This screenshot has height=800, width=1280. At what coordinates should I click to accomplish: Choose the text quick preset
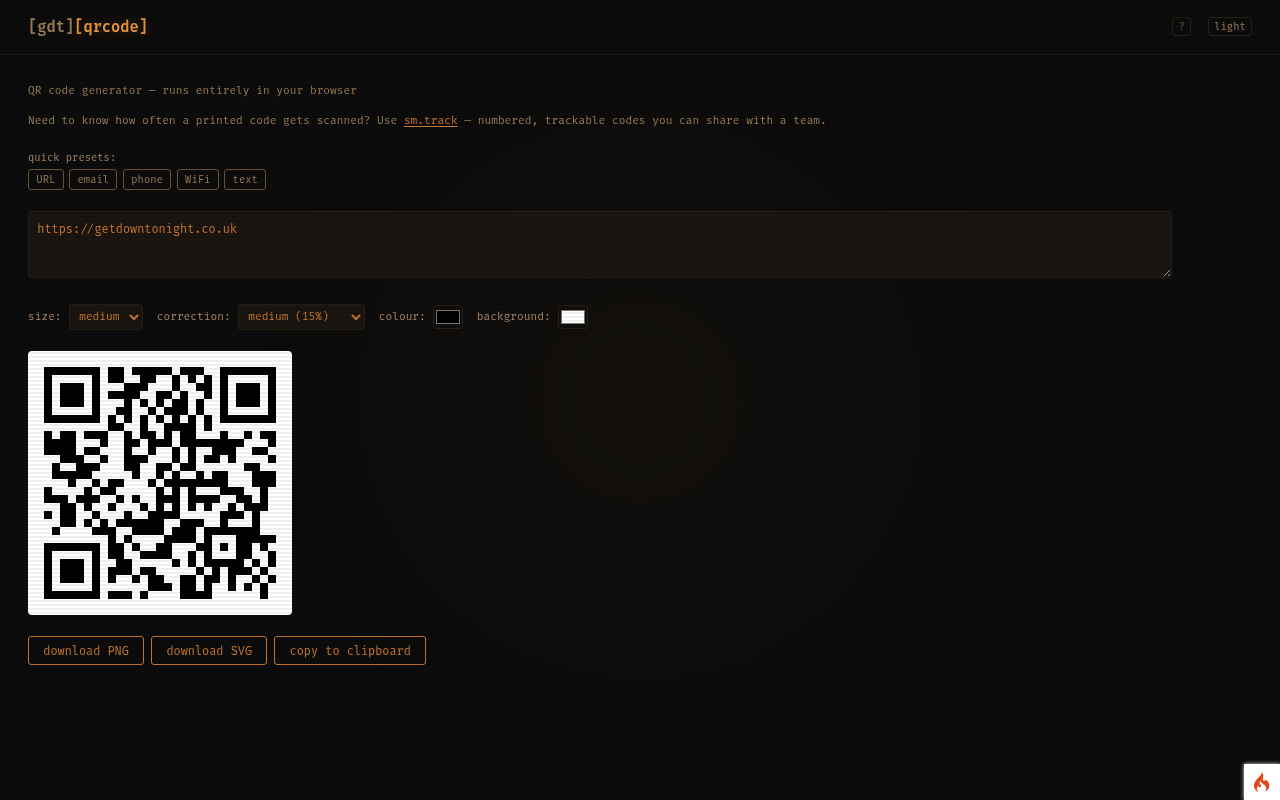[x=245, y=179]
